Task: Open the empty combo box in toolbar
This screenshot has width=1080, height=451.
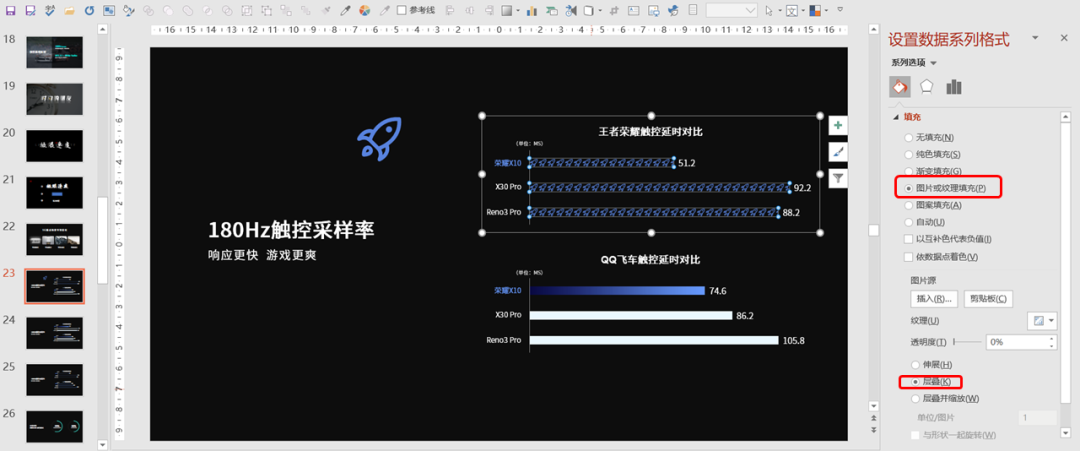Action: (731, 10)
